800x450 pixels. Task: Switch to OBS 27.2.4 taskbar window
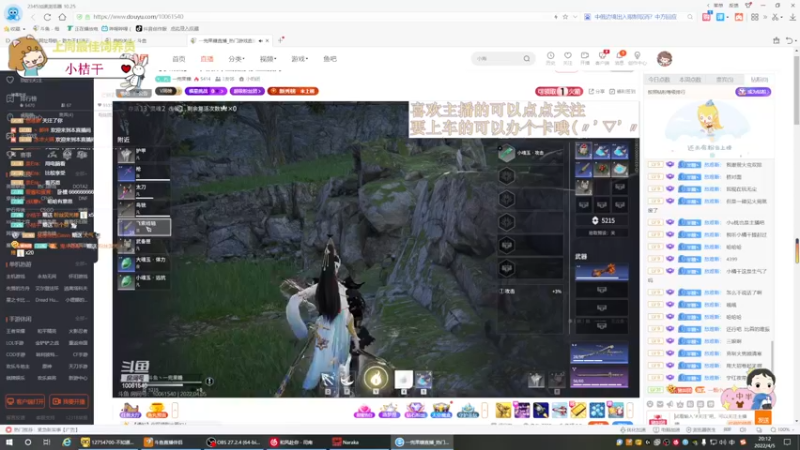[233, 442]
